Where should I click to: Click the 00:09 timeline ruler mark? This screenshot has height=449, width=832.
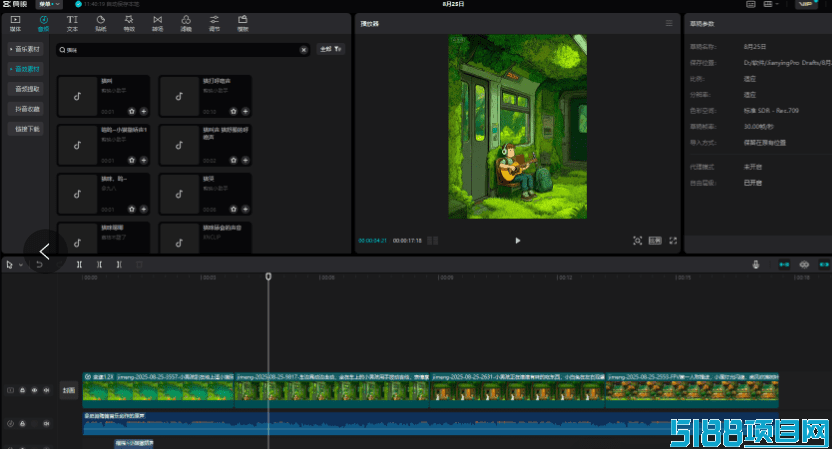[446, 278]
